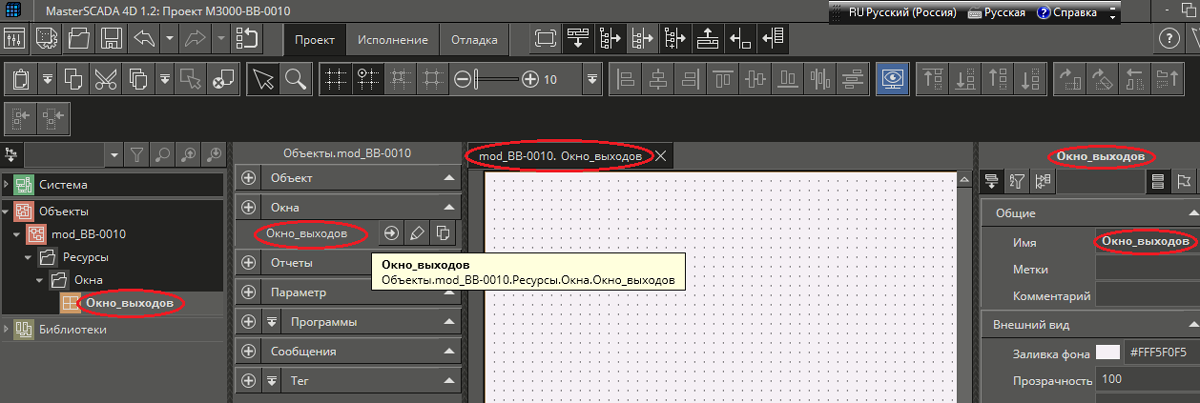Viewport: 1200px width, 403px height.
Task: Expand the Система tree node
Action: tap(8, 184)
